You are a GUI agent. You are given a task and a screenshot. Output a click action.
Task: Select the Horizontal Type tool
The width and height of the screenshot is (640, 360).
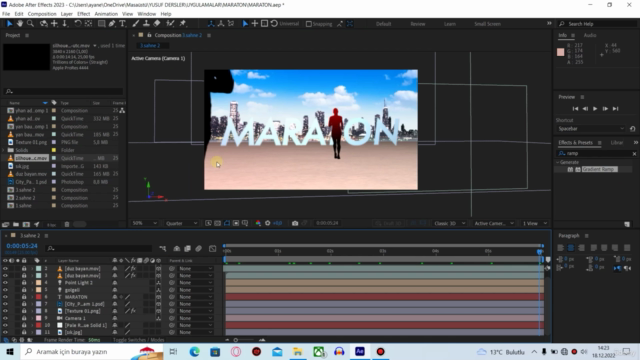[122, 24]
